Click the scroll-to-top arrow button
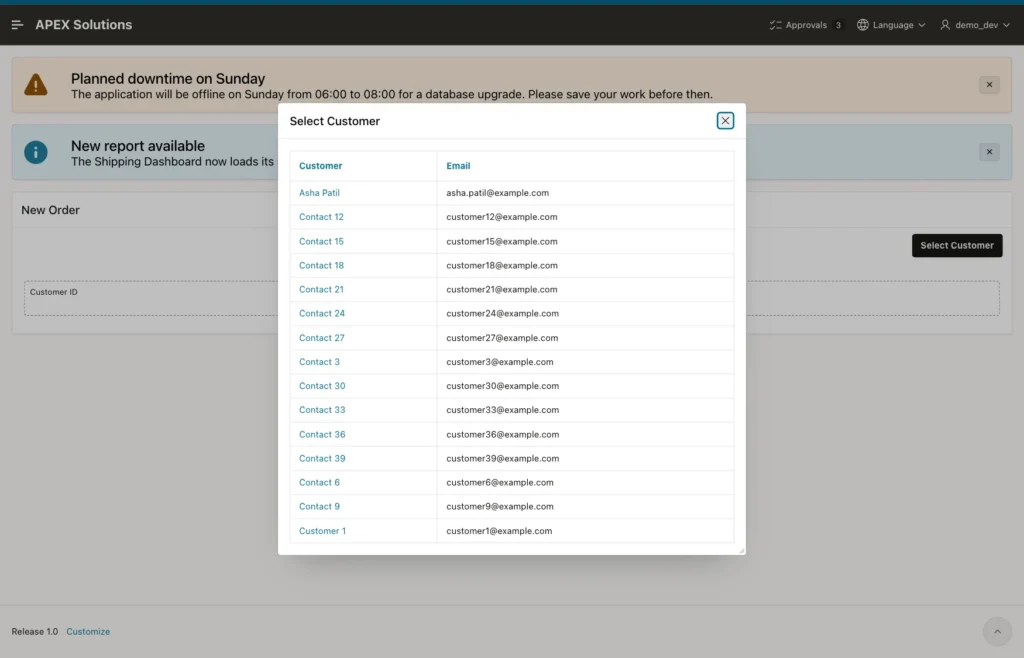The width and height of the screenshot is (1024, 658). click(x=997, y=631)
